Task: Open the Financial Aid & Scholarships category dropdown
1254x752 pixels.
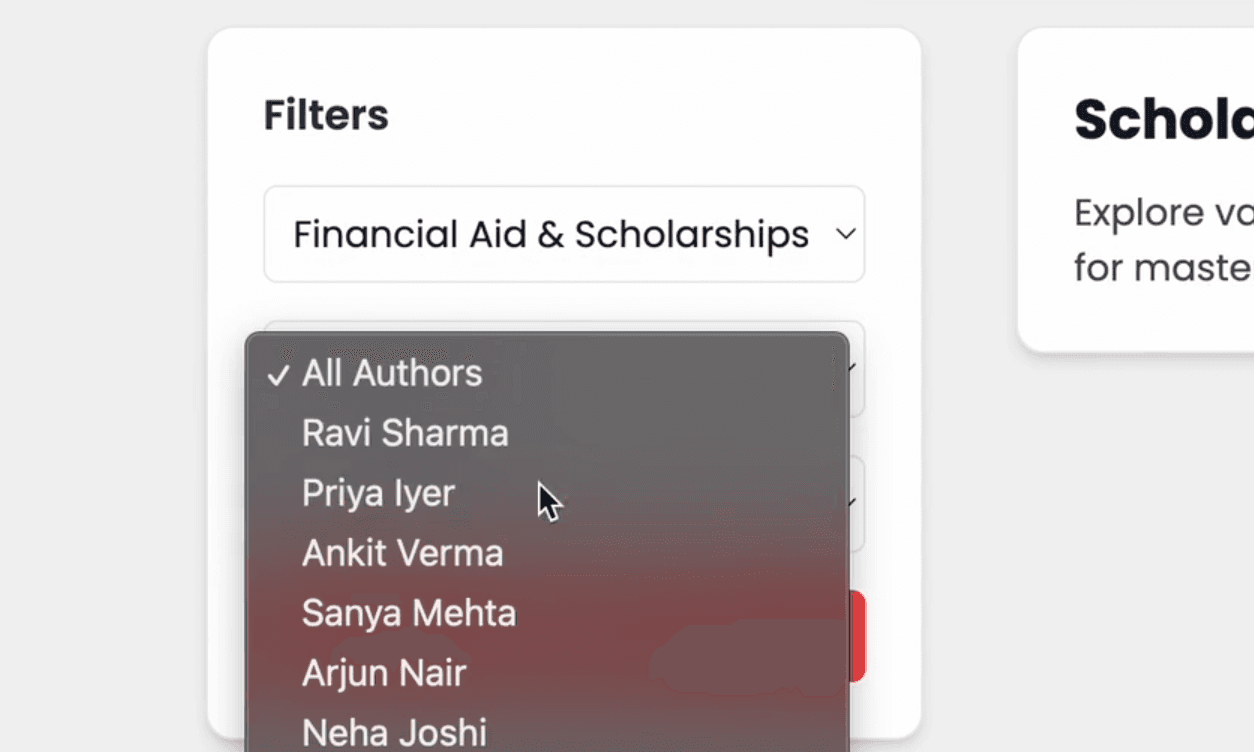Action: click(x=564, y=234)
